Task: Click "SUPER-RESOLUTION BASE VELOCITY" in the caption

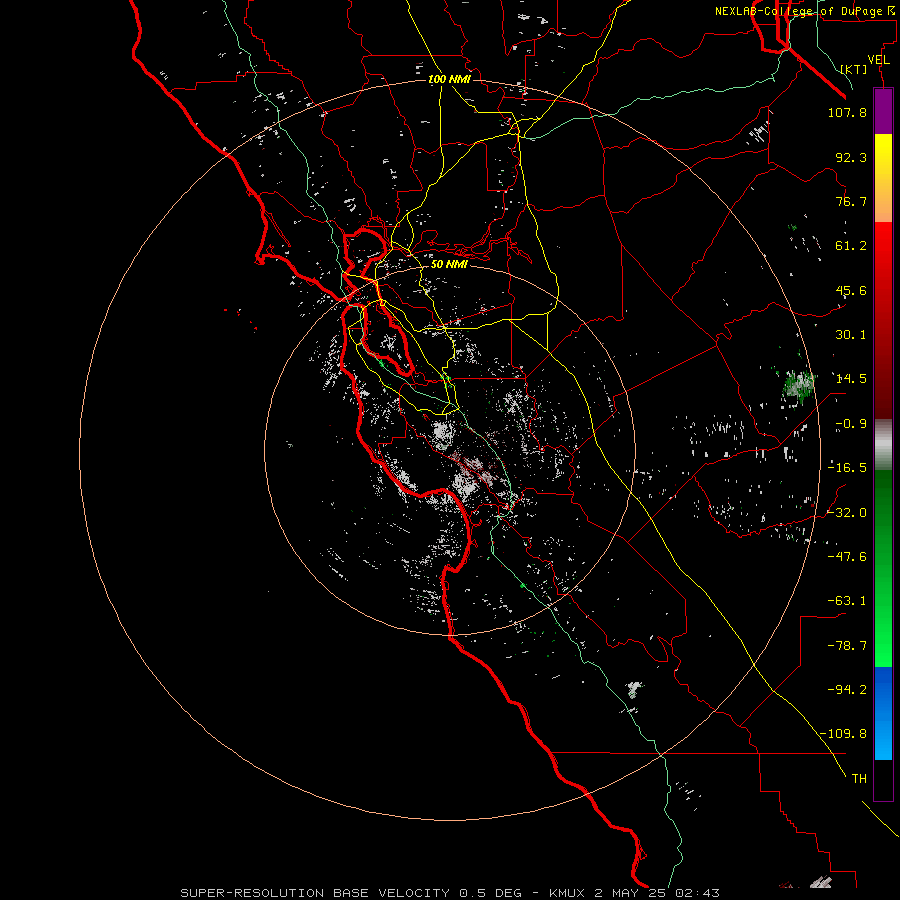Action: coord(315,893)
